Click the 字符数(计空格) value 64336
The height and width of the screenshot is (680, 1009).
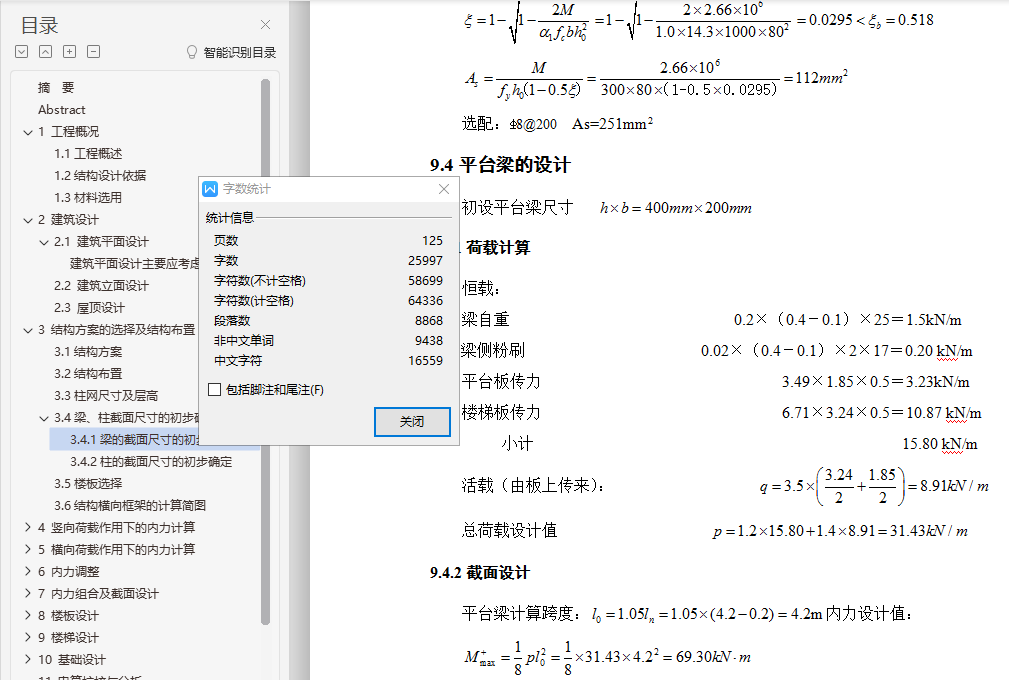pos(425,300)
